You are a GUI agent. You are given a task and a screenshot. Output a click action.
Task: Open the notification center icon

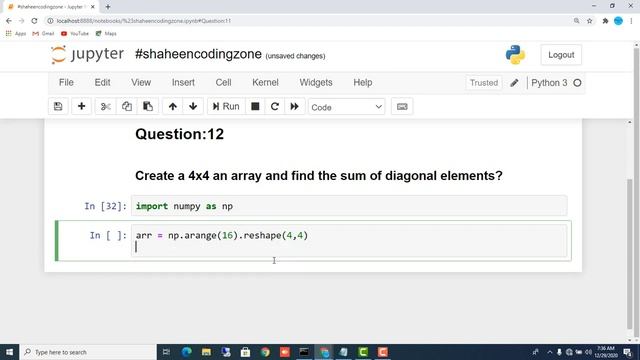pos(628,352)
